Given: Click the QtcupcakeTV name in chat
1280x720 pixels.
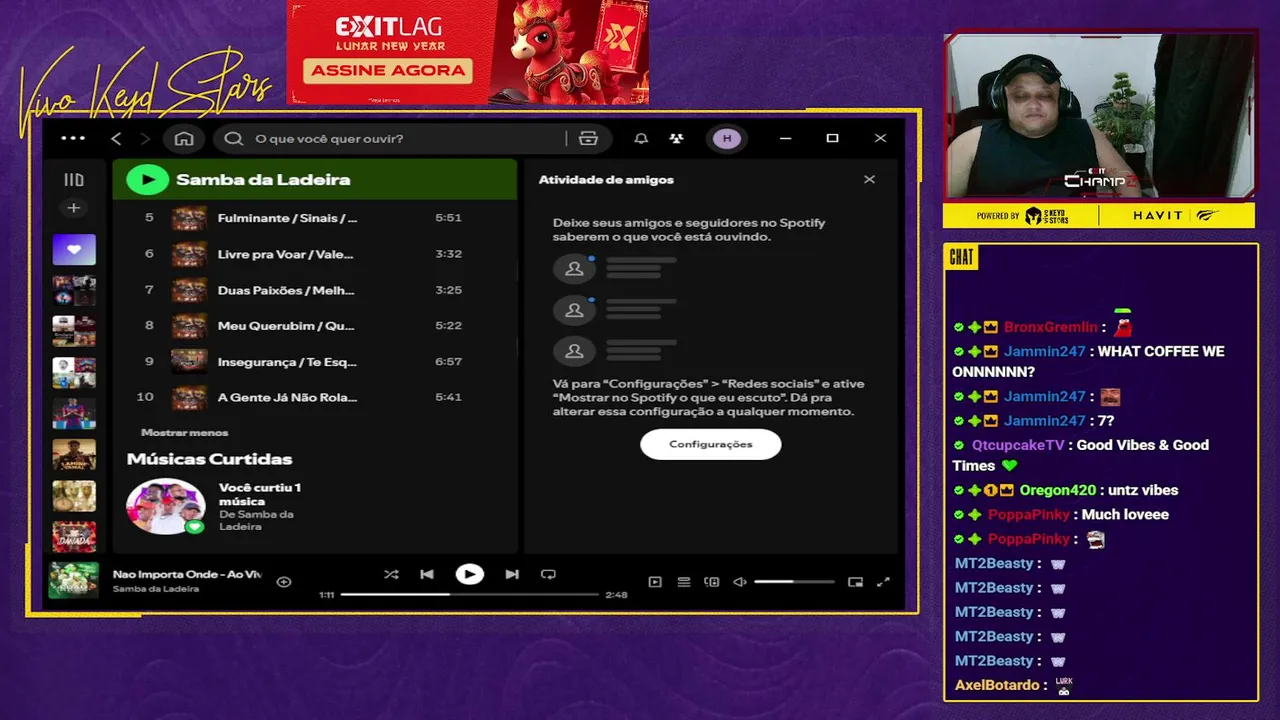Looking at the screenshot, I should click(1018, 445).
